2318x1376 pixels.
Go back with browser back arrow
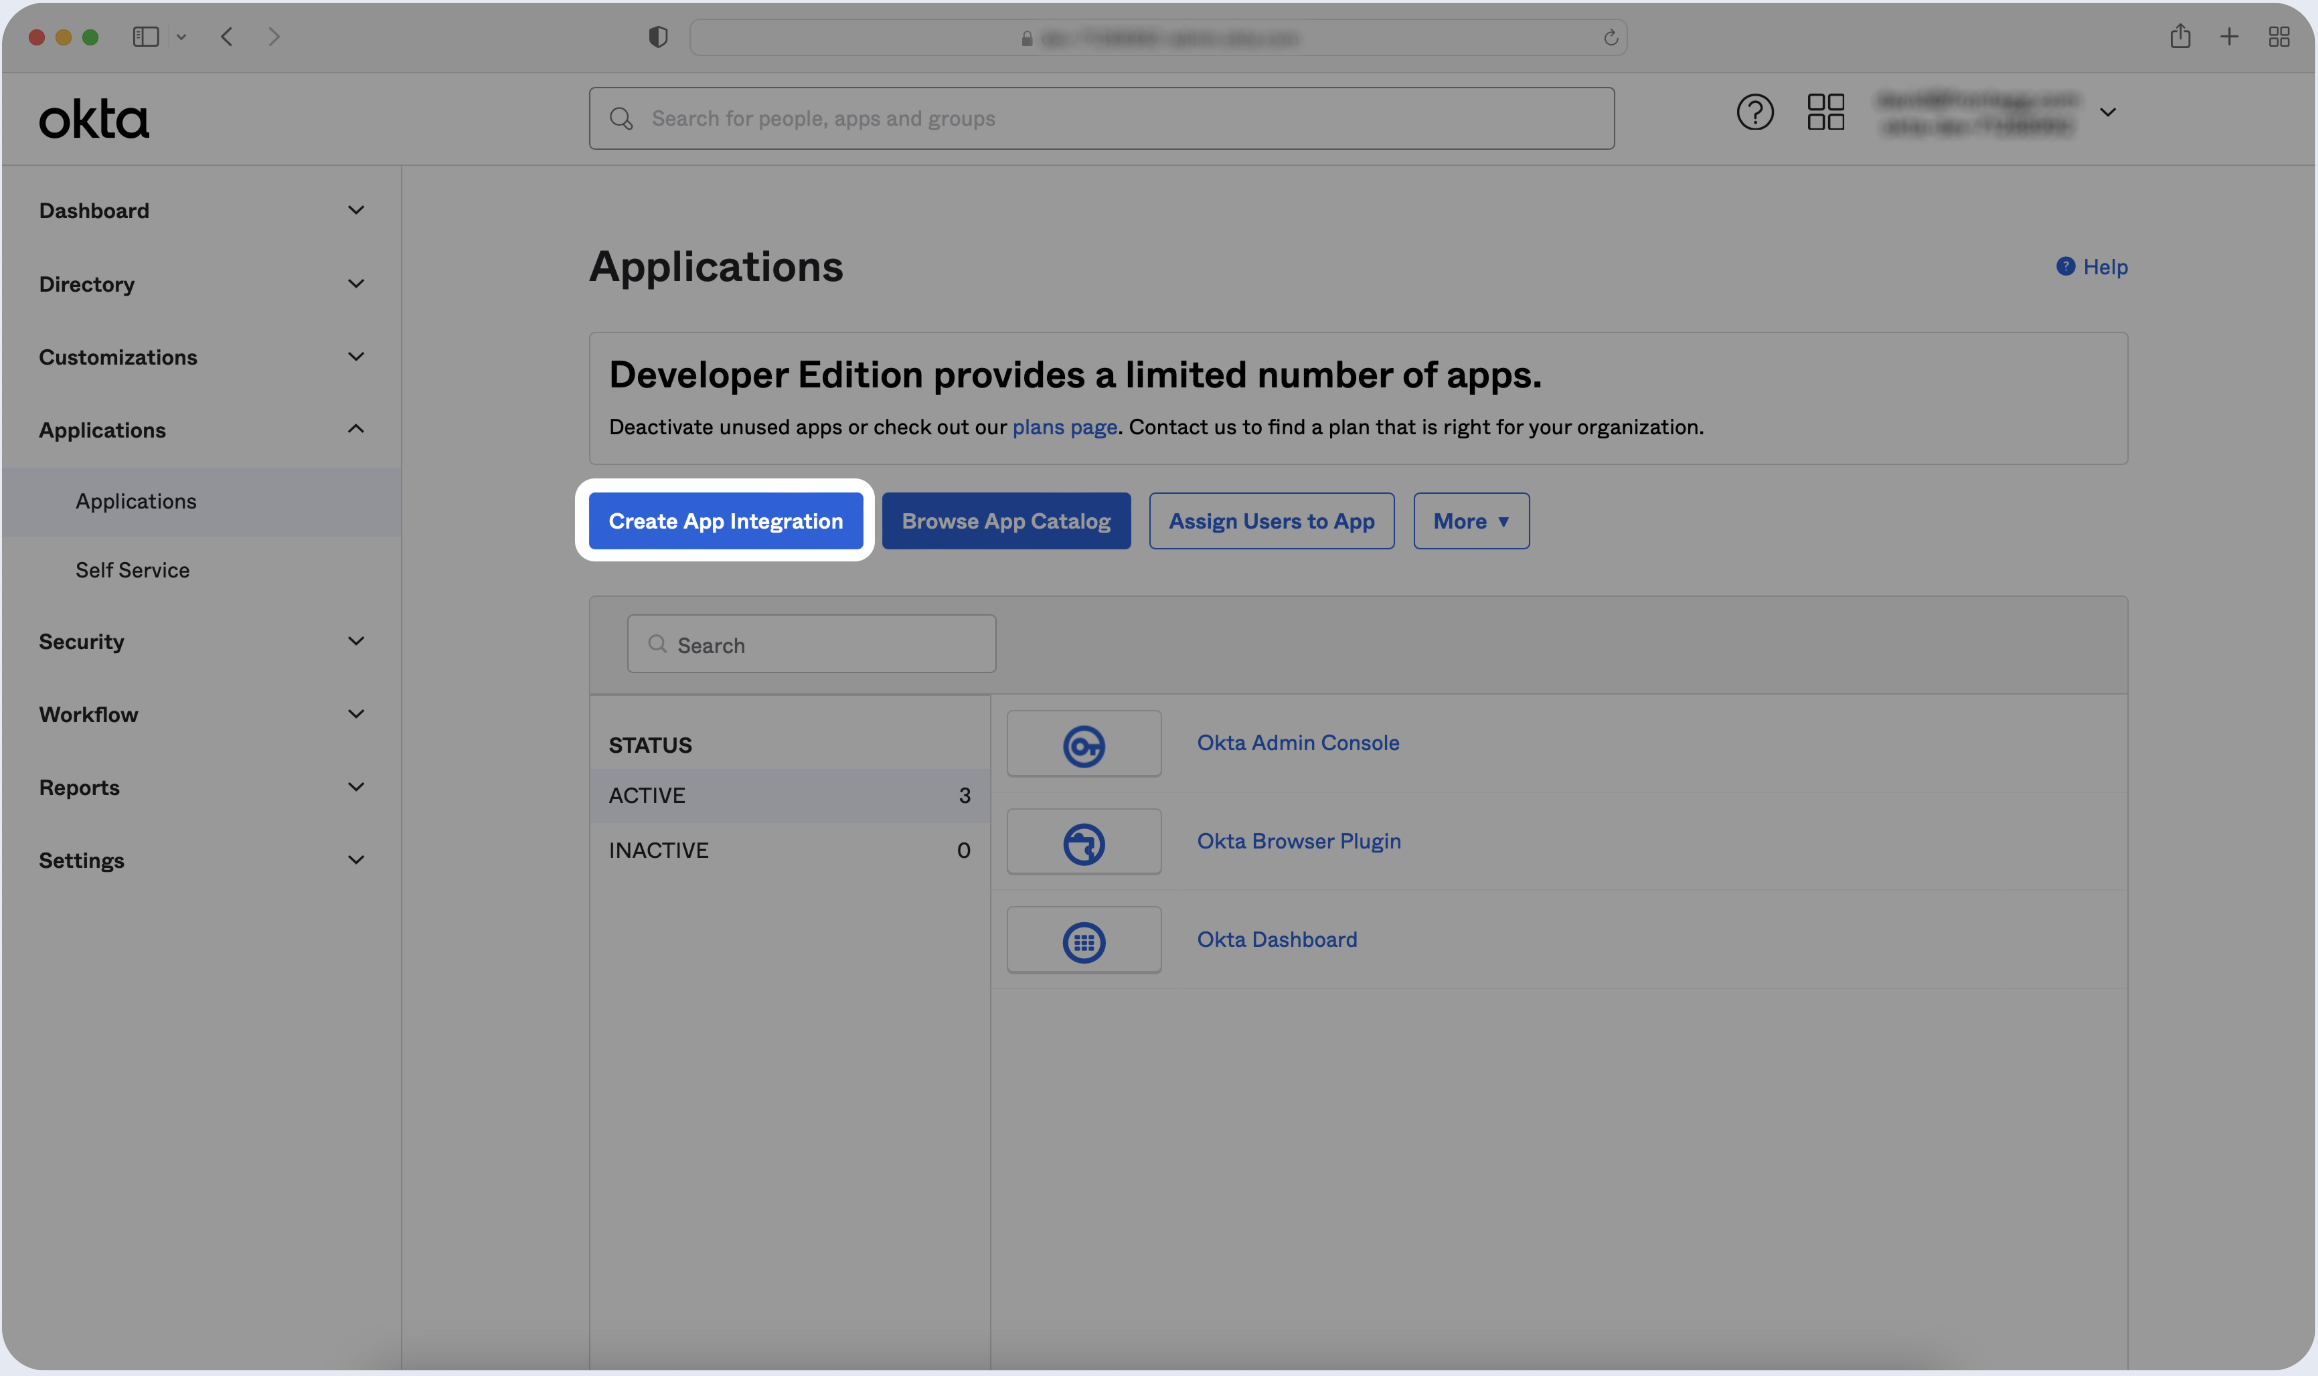(227, 37)
